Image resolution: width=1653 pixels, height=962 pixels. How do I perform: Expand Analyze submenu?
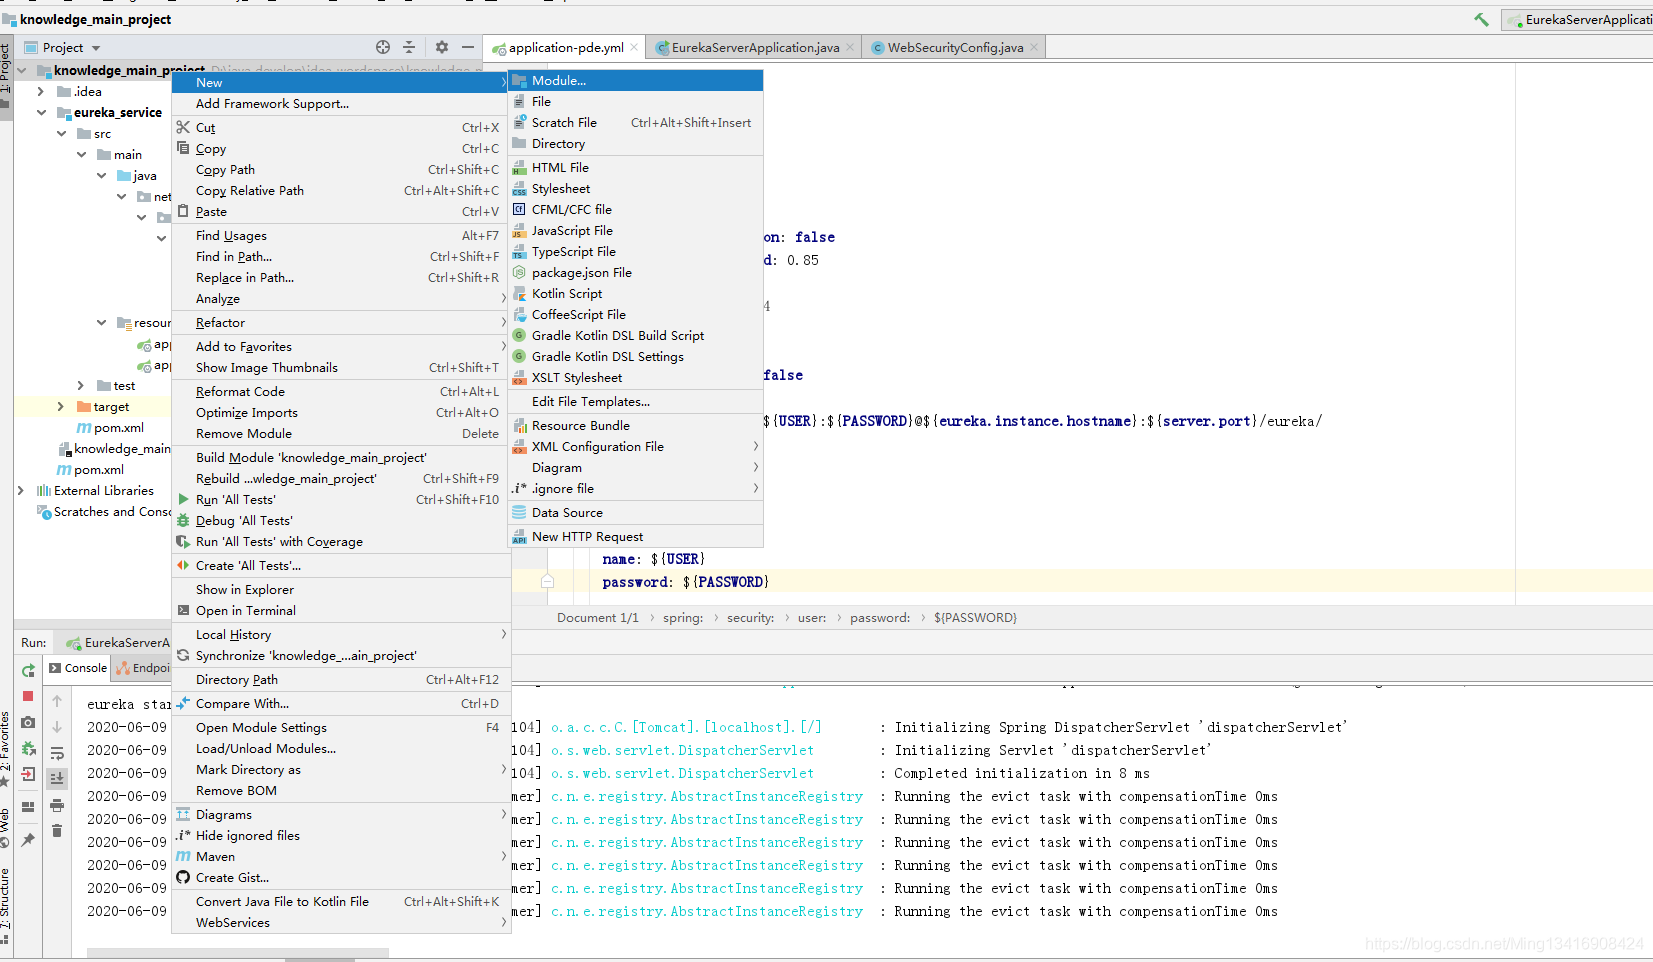[340, 299]
